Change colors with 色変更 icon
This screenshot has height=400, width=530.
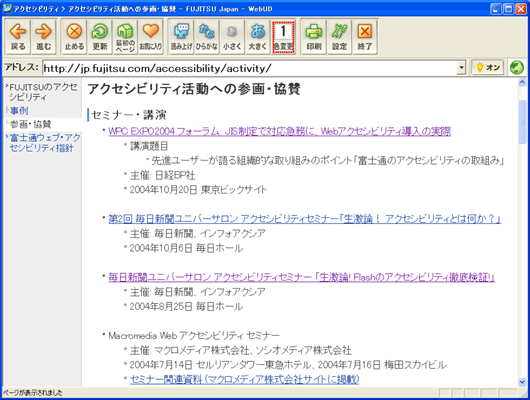283,37
